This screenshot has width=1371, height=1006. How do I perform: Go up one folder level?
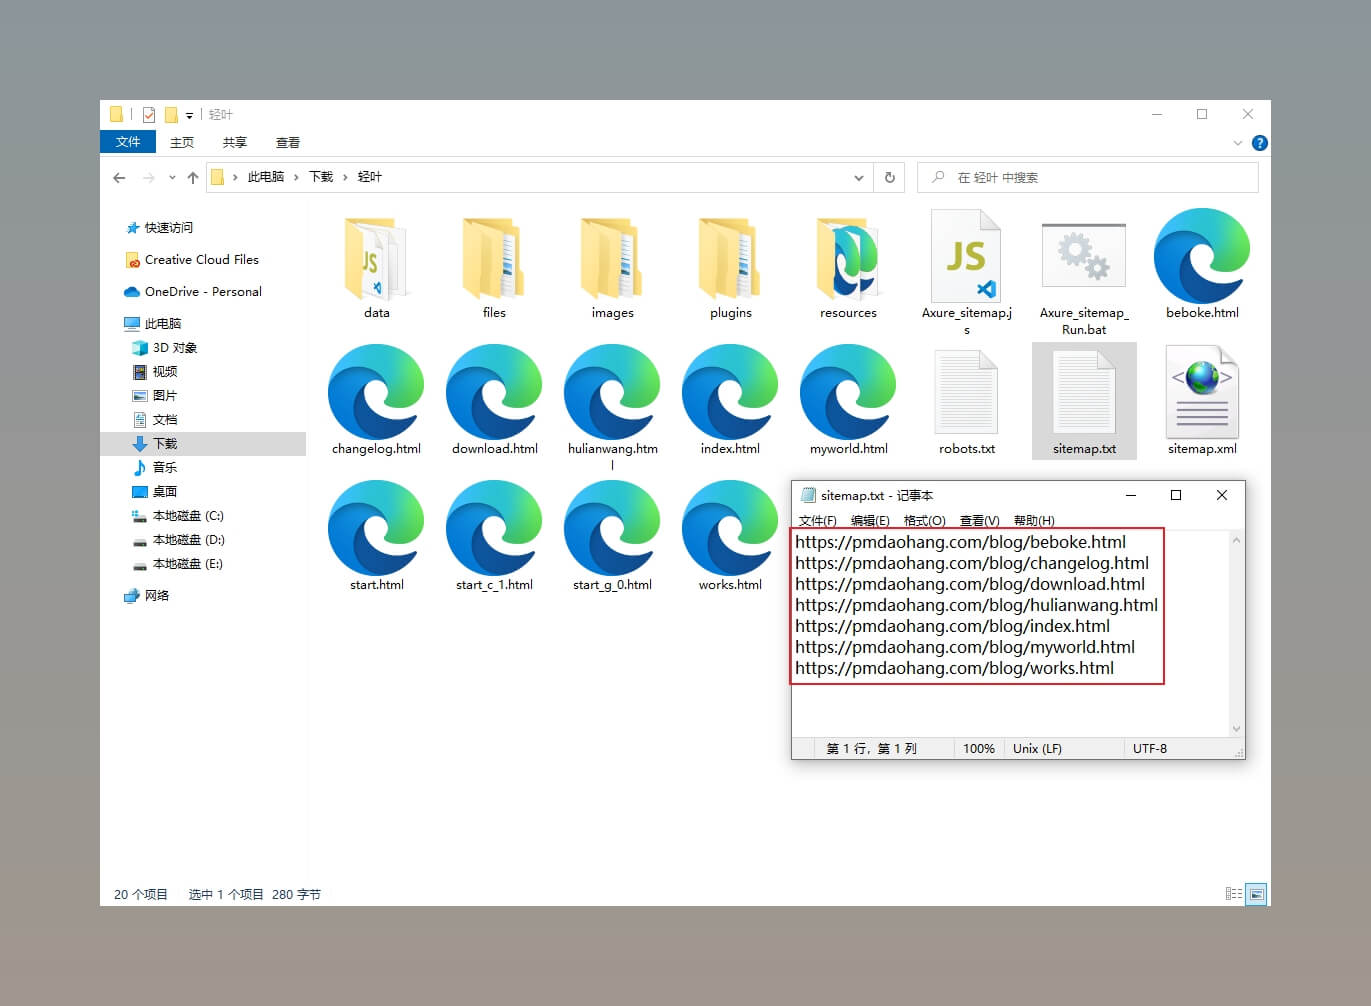tap(193, 177)
